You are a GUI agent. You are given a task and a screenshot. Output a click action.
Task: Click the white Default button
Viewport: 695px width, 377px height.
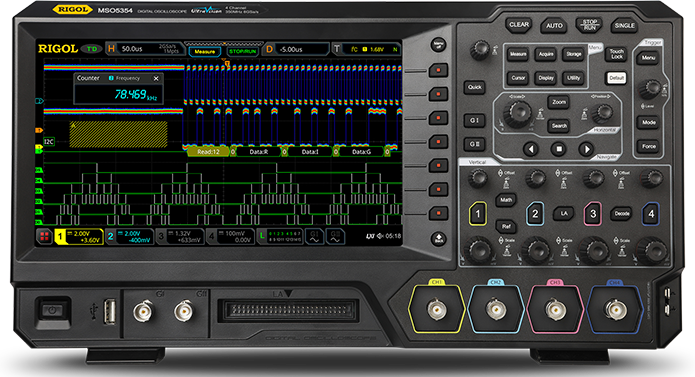(x=617, y=78)
